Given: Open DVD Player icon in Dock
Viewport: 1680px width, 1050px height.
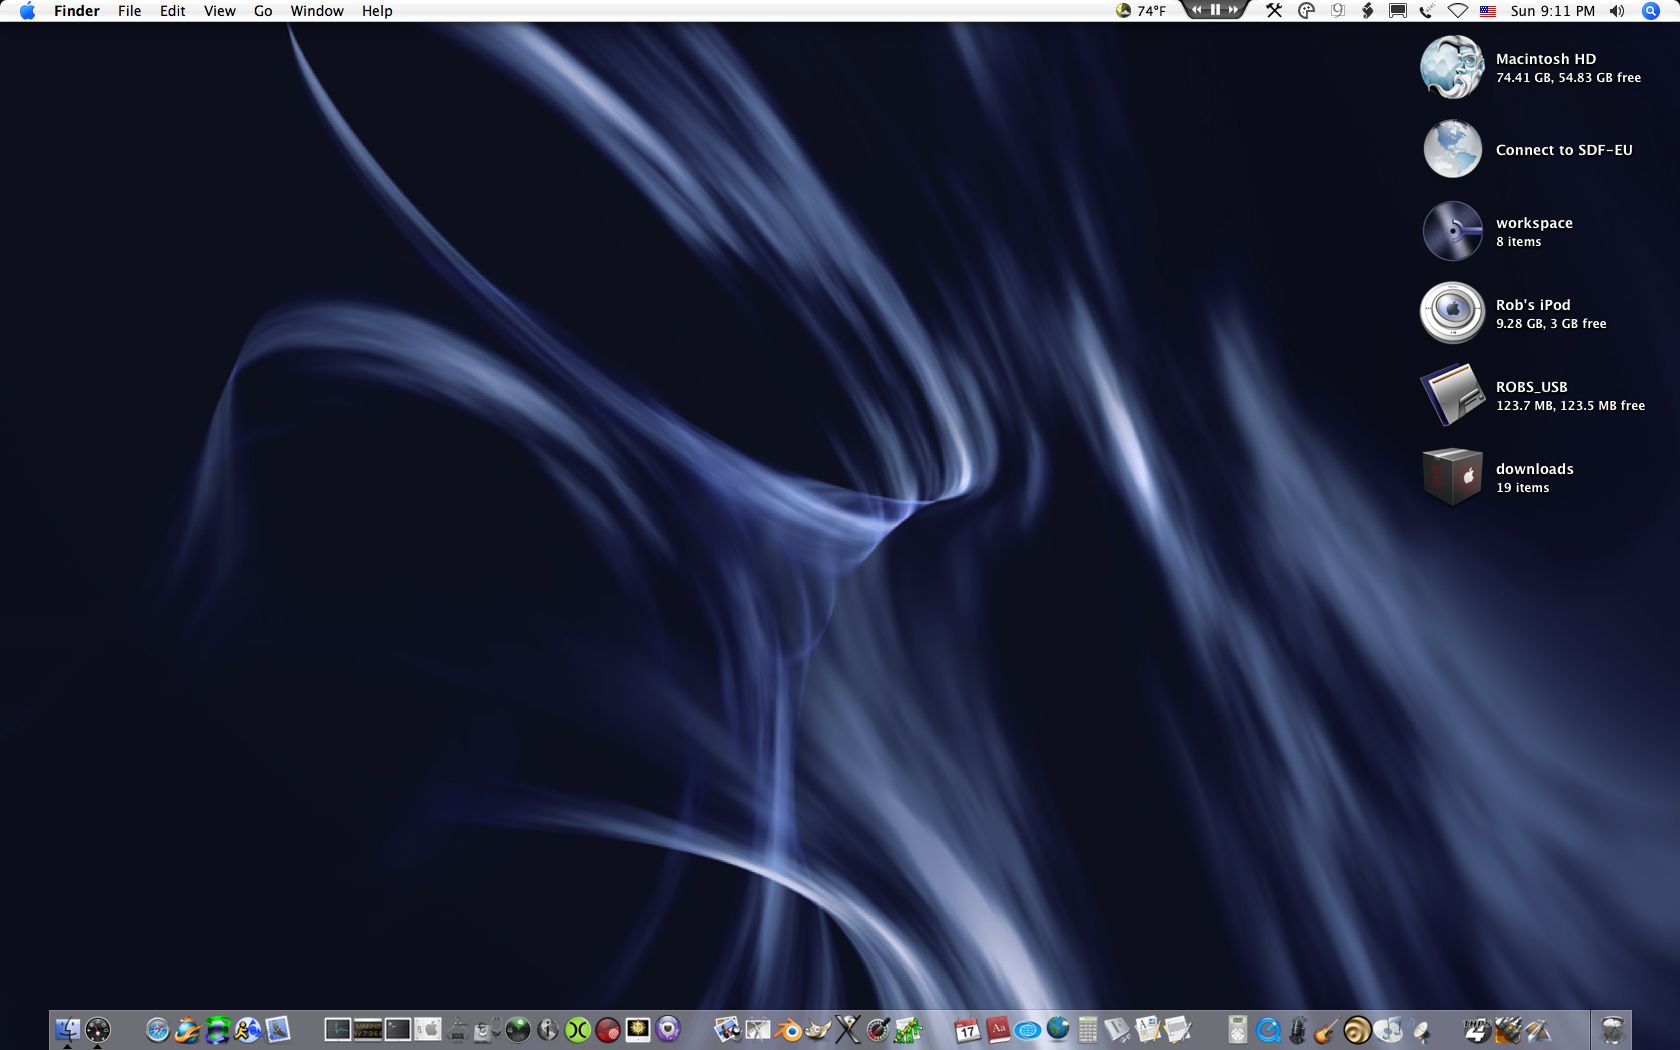Looking at the screenshot, I should [x=1237, y=1029].
